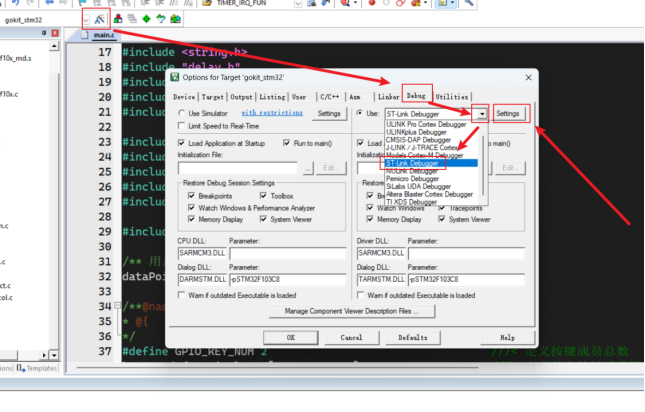Open Options for Target magic wand icon

tap(100, 19)
